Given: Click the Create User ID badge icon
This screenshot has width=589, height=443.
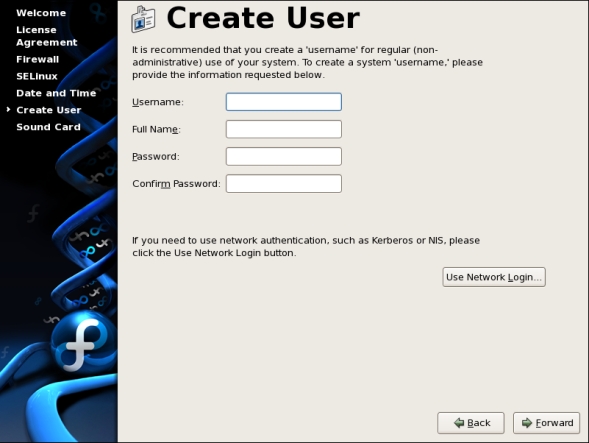Looking at the screenshot, I should coord(143,19).
